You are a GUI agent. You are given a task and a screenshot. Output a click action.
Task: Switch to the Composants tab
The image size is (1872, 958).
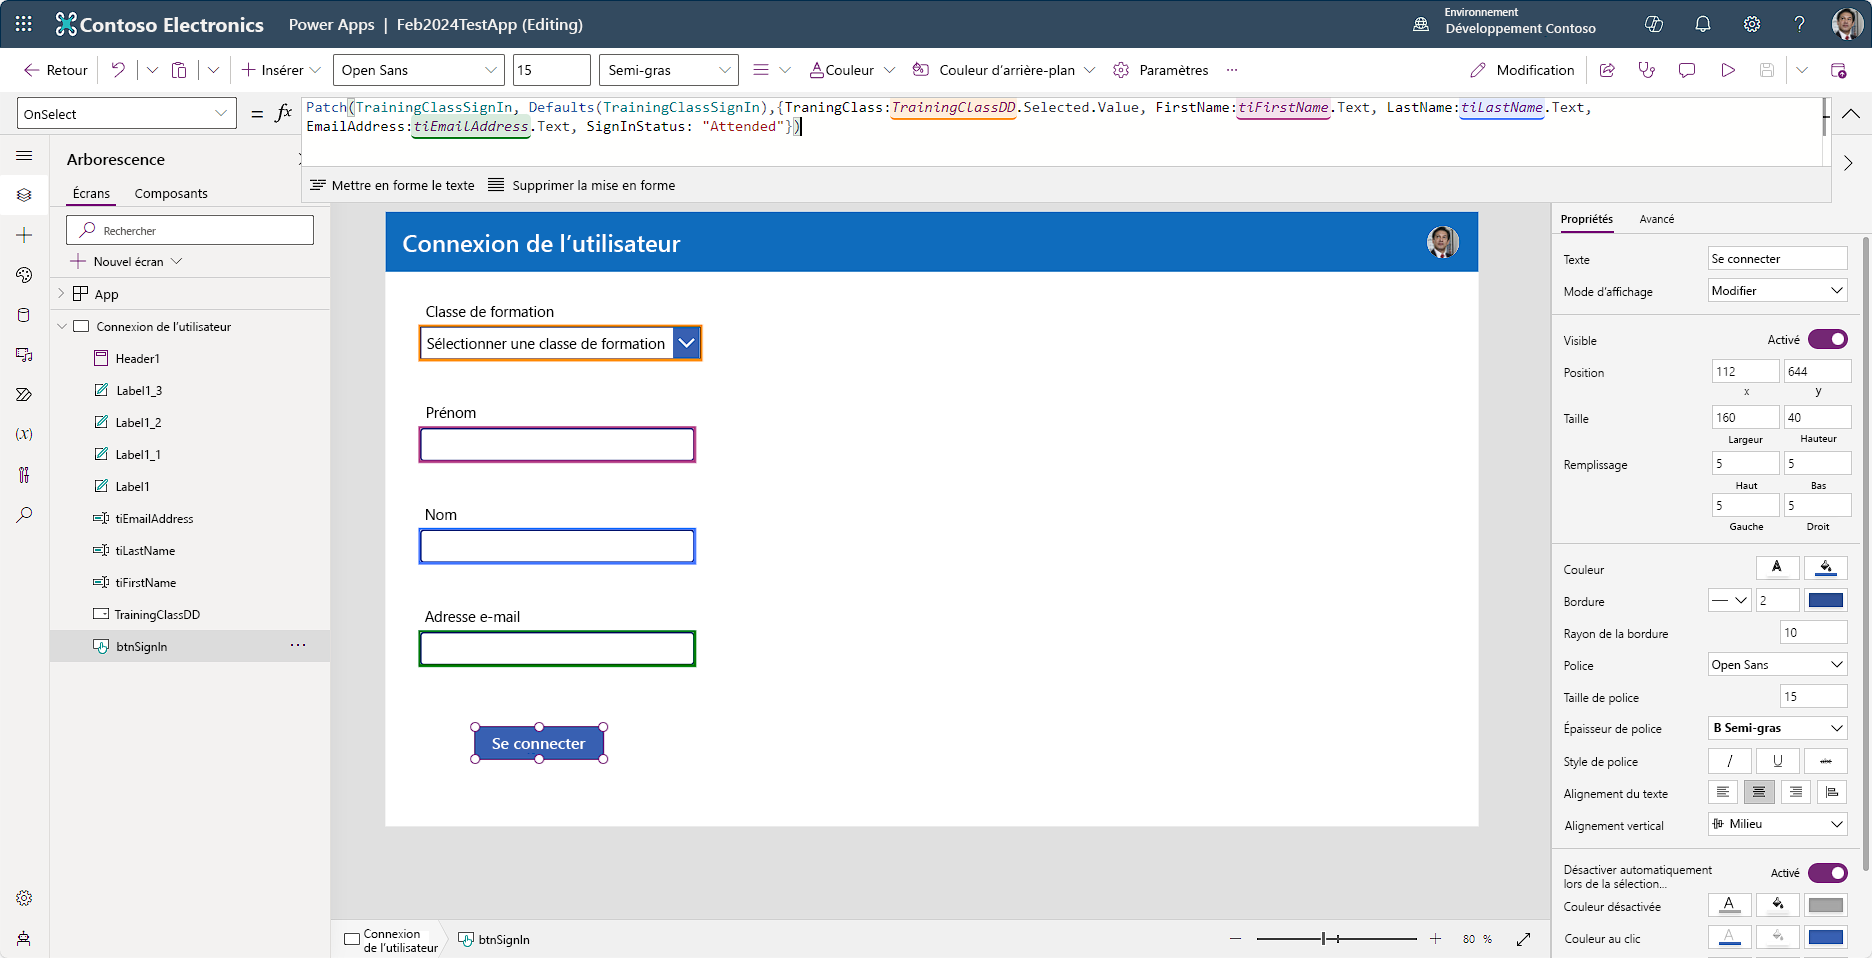tap(170, 193)
